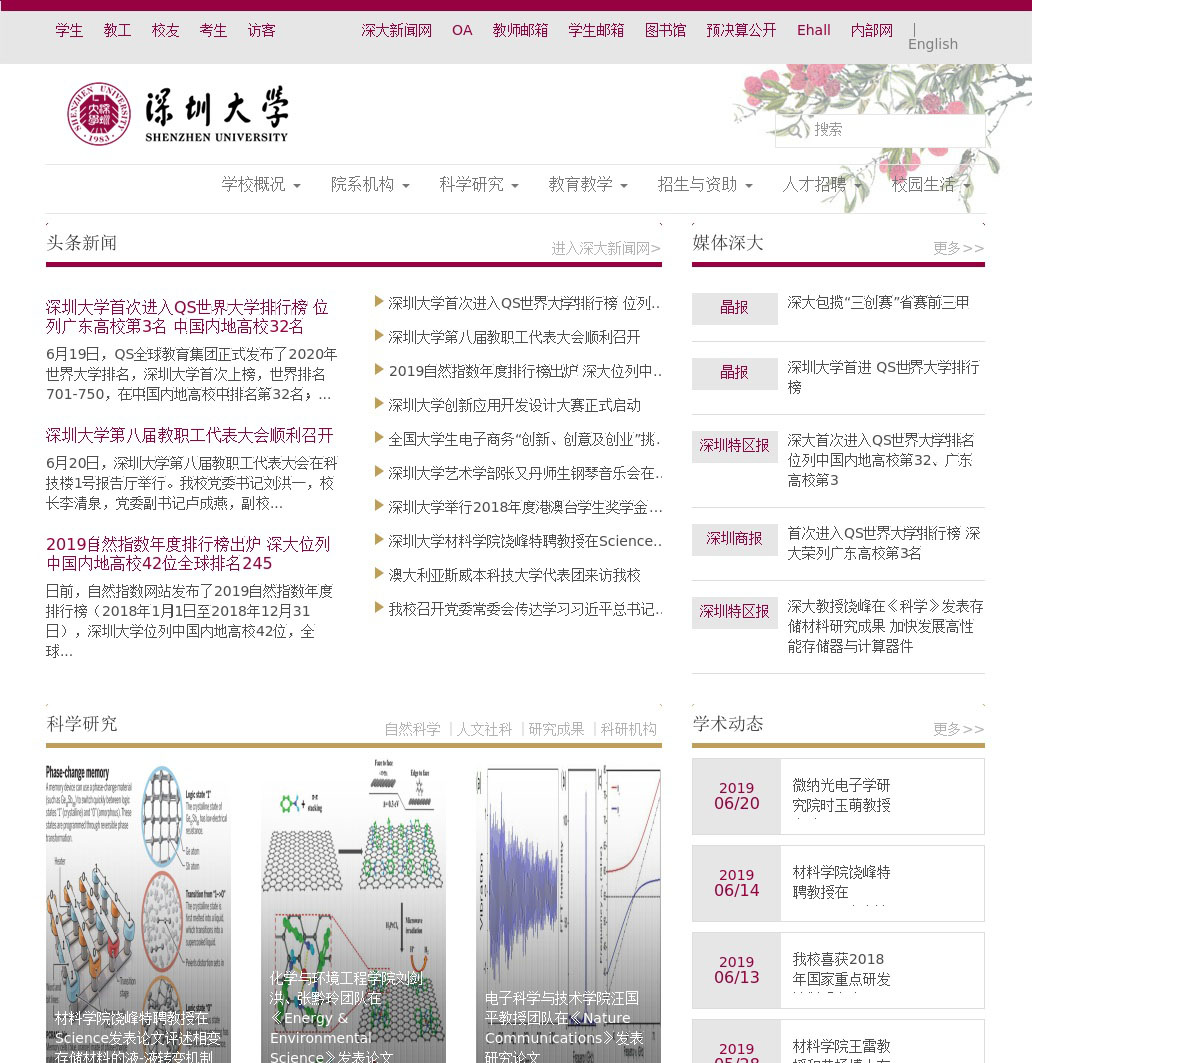This screenshot has width=1200, height=1063.
Task: Click arrow bullet beside 深圳大学材料学院饶峰特聘教授
Action: pos(380,540)
